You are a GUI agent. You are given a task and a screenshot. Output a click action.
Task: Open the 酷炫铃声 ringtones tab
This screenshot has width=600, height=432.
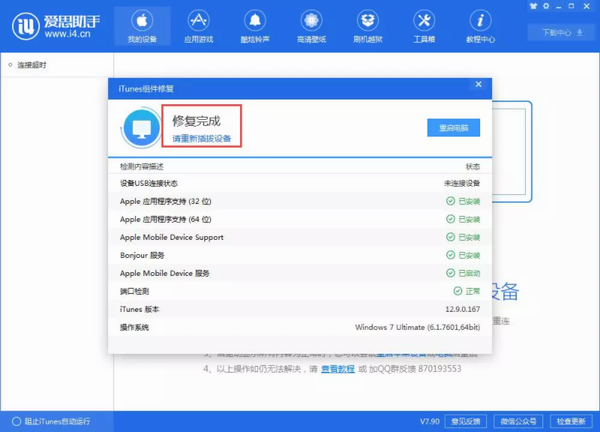point(255,26)
